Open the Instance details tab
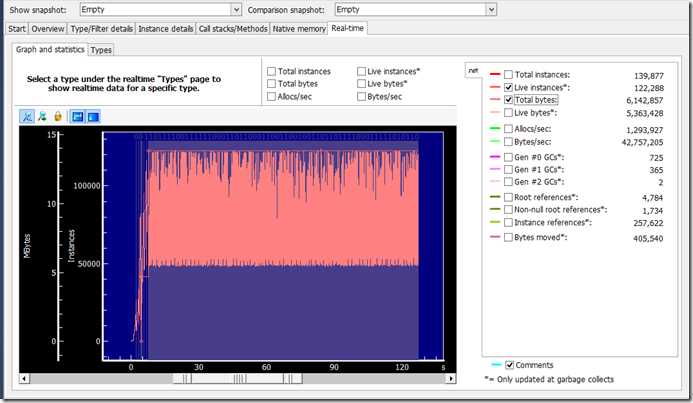 click(165, 29)
